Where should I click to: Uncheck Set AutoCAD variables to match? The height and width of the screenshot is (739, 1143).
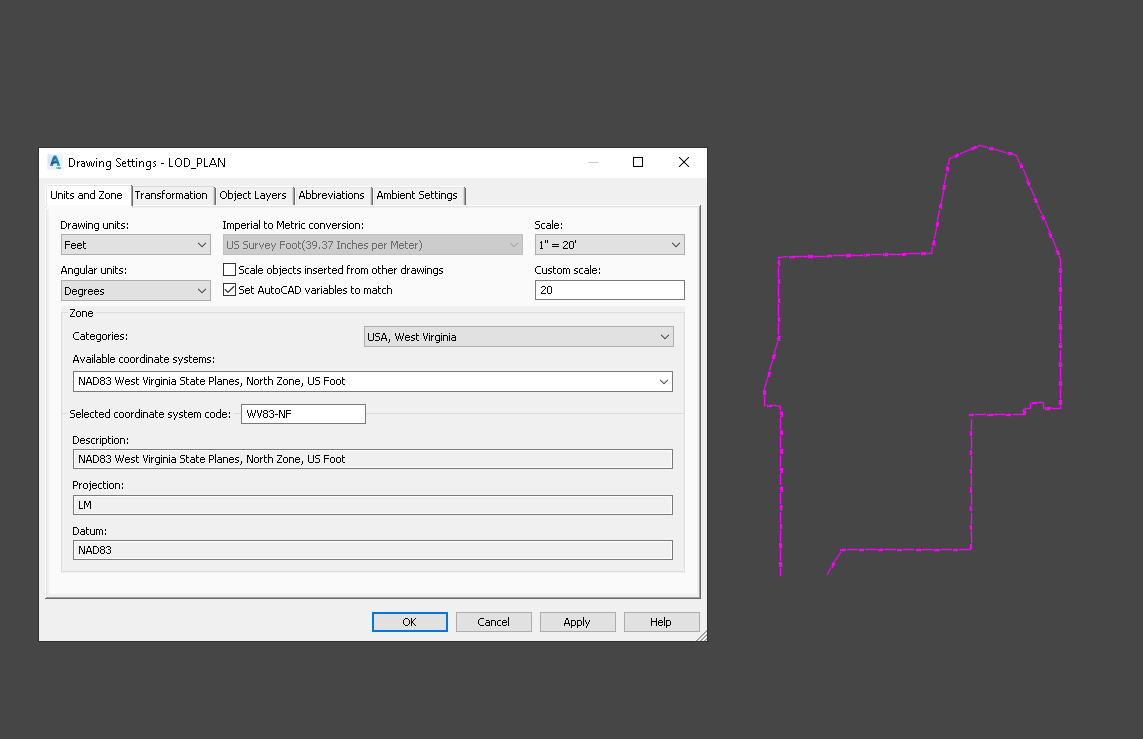229,289
